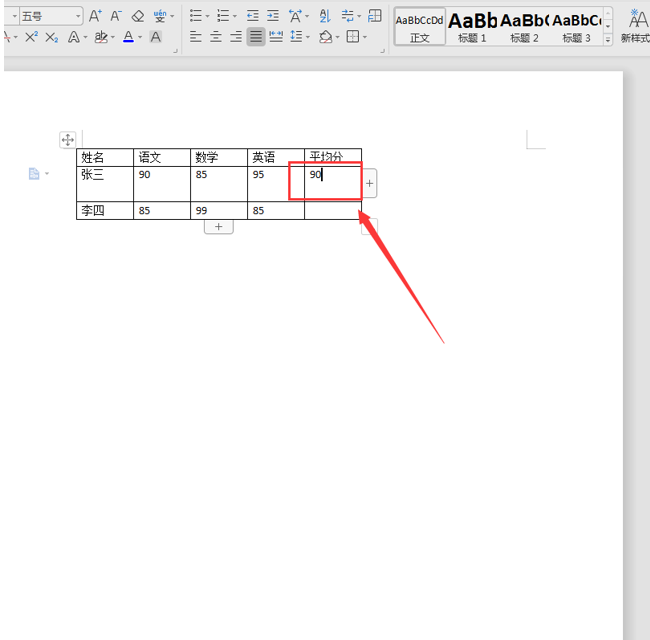Click the table-like icon next to paragraph marks
The width and height of the screenshot is (650, 640).
click(375, 16)
